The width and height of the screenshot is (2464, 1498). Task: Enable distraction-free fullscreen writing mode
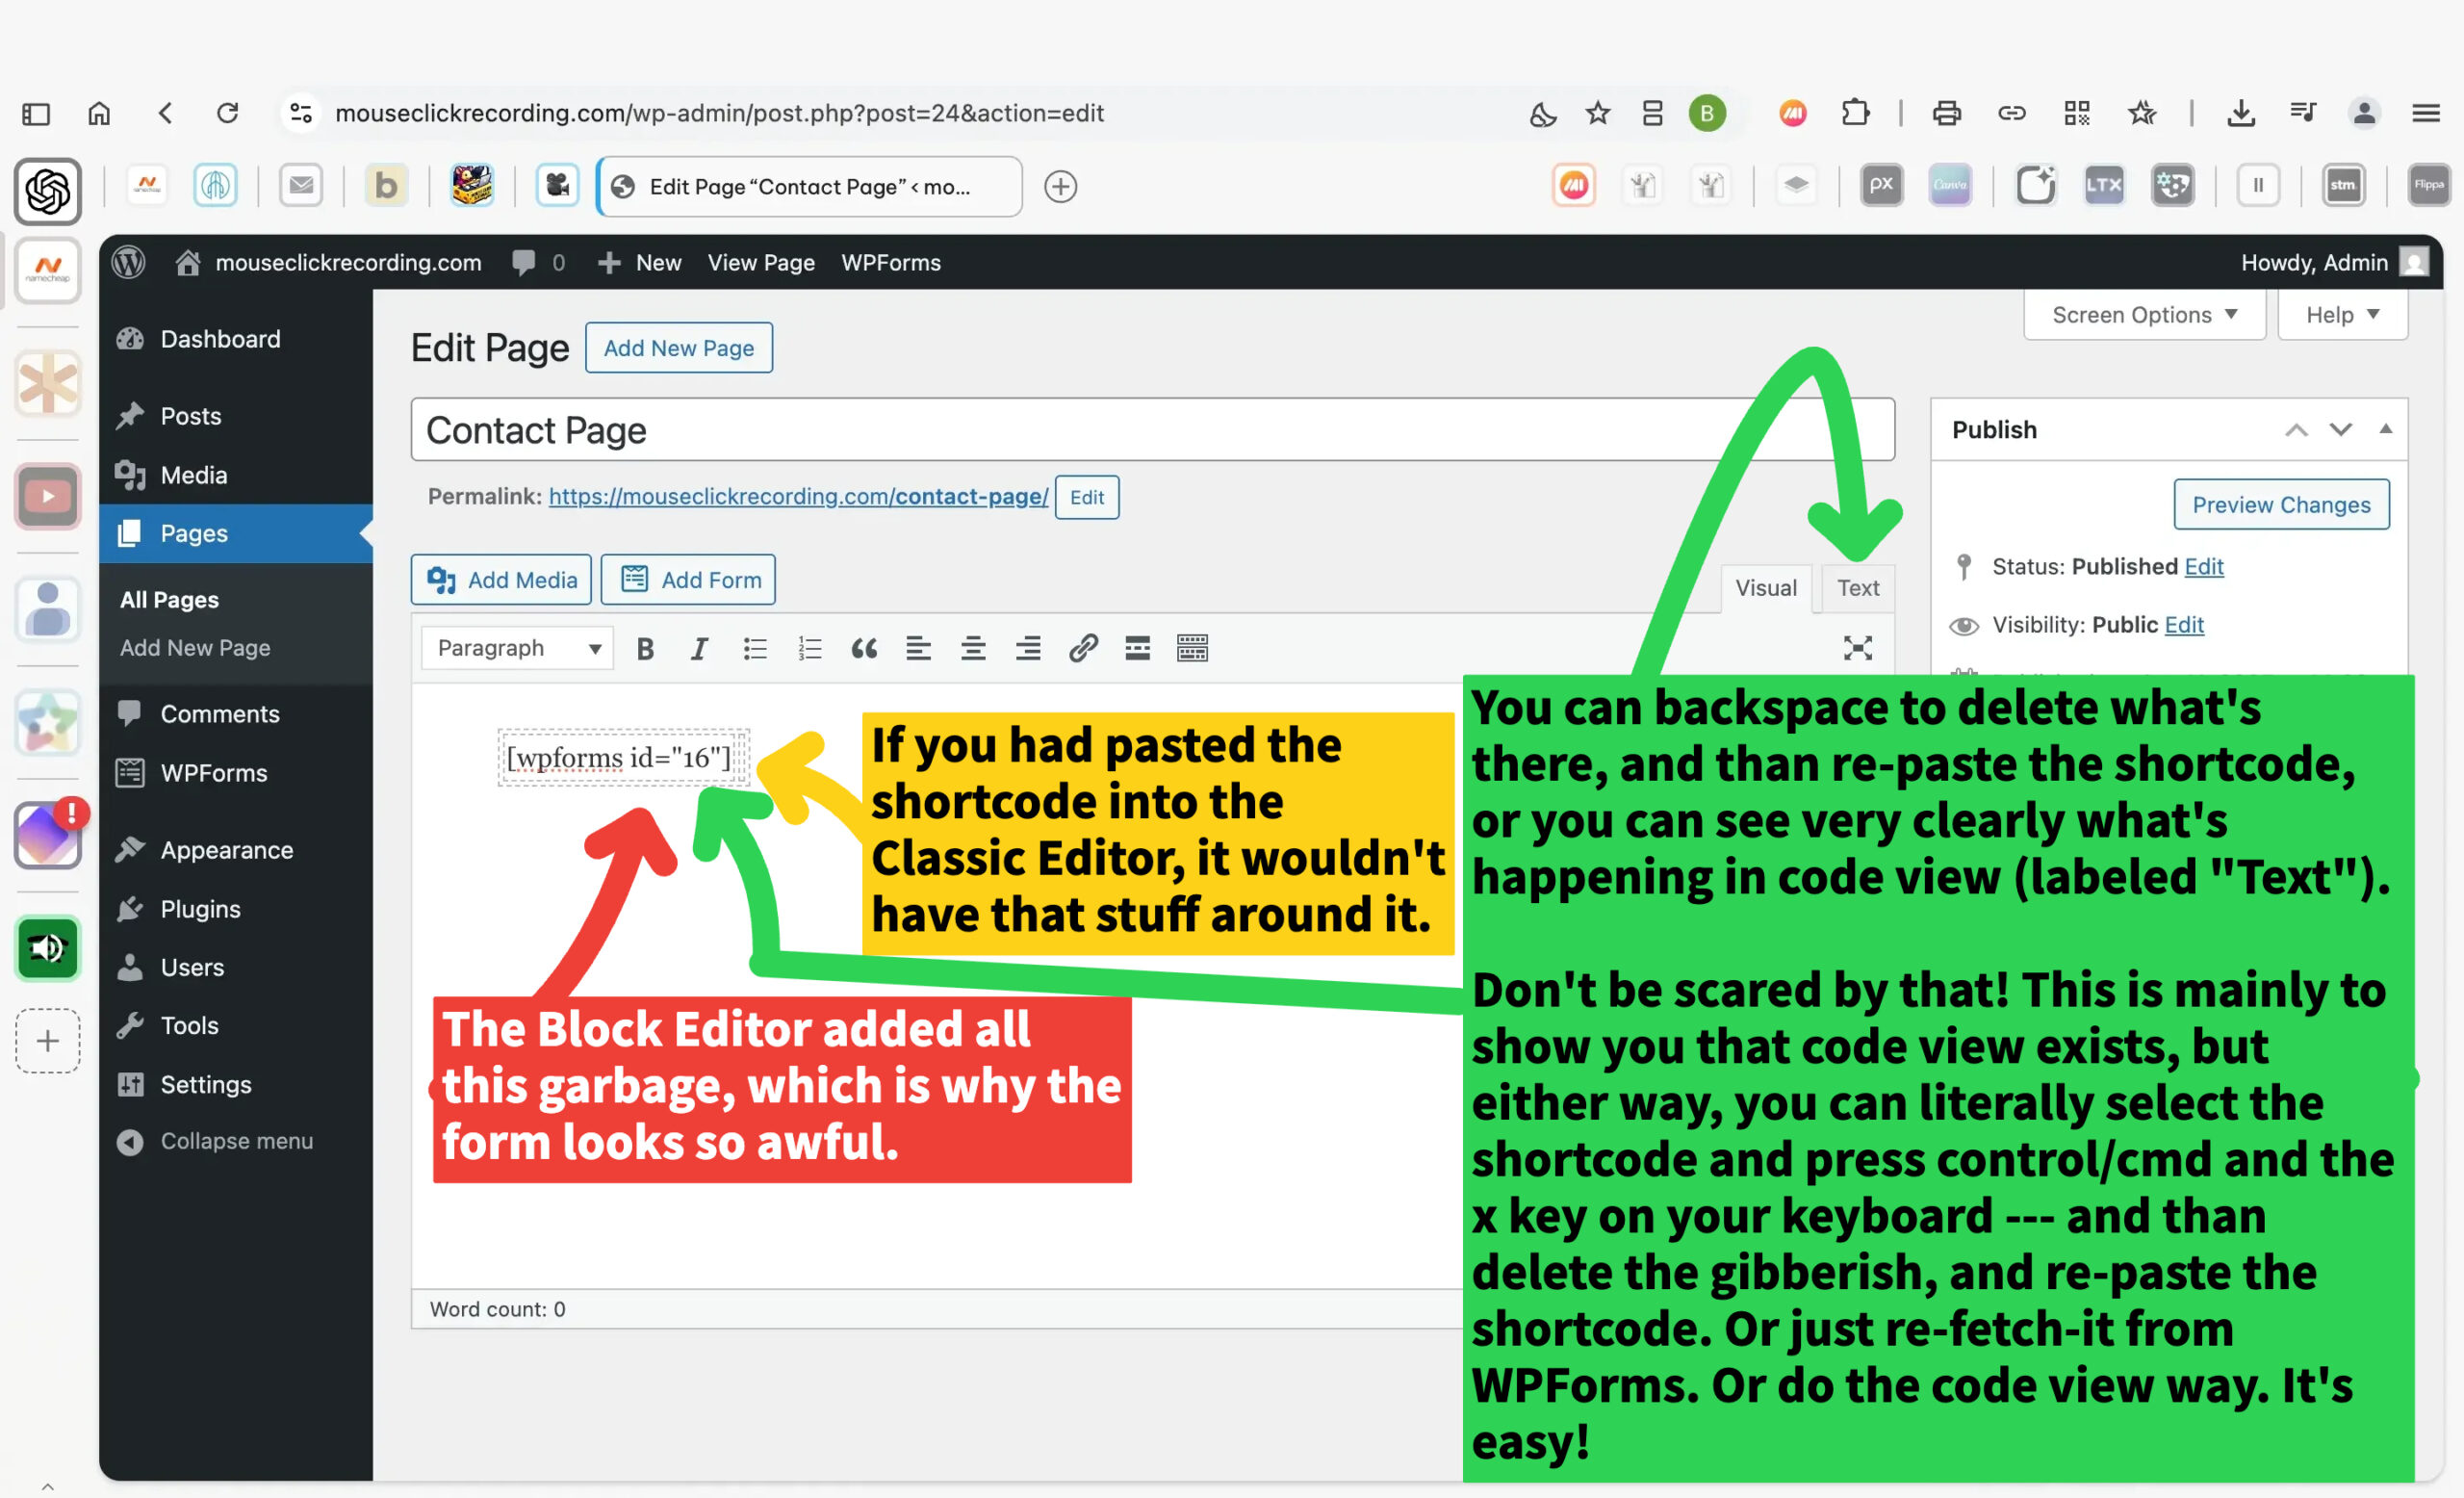(x=1857, y=649)
